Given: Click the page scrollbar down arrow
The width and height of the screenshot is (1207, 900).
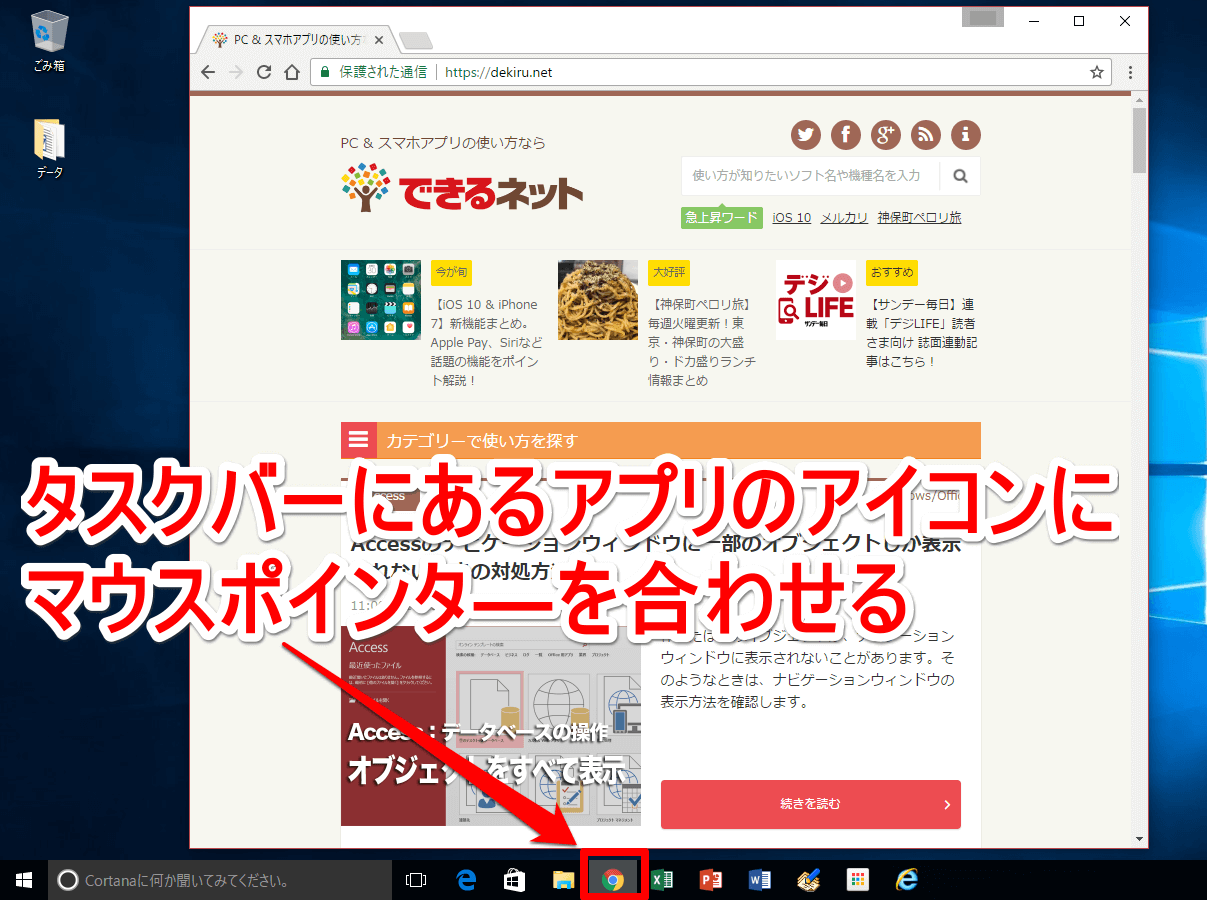Looking at the screenshot, I should (1139, 839).
